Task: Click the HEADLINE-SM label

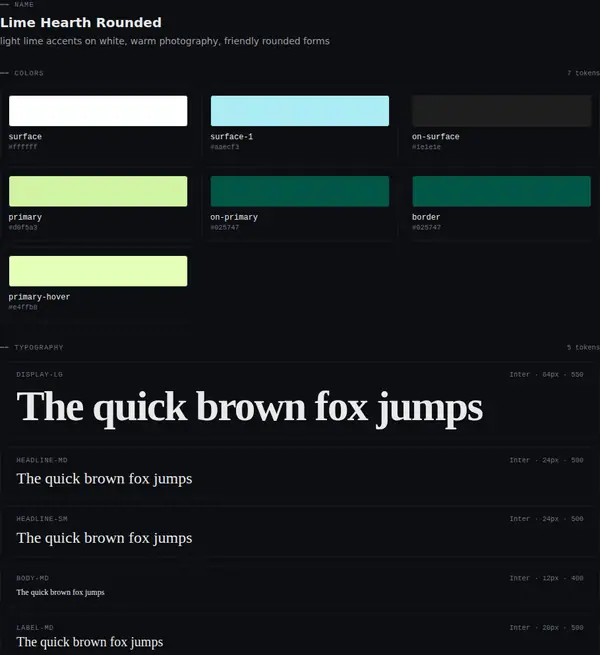Action: click(42, 519)
